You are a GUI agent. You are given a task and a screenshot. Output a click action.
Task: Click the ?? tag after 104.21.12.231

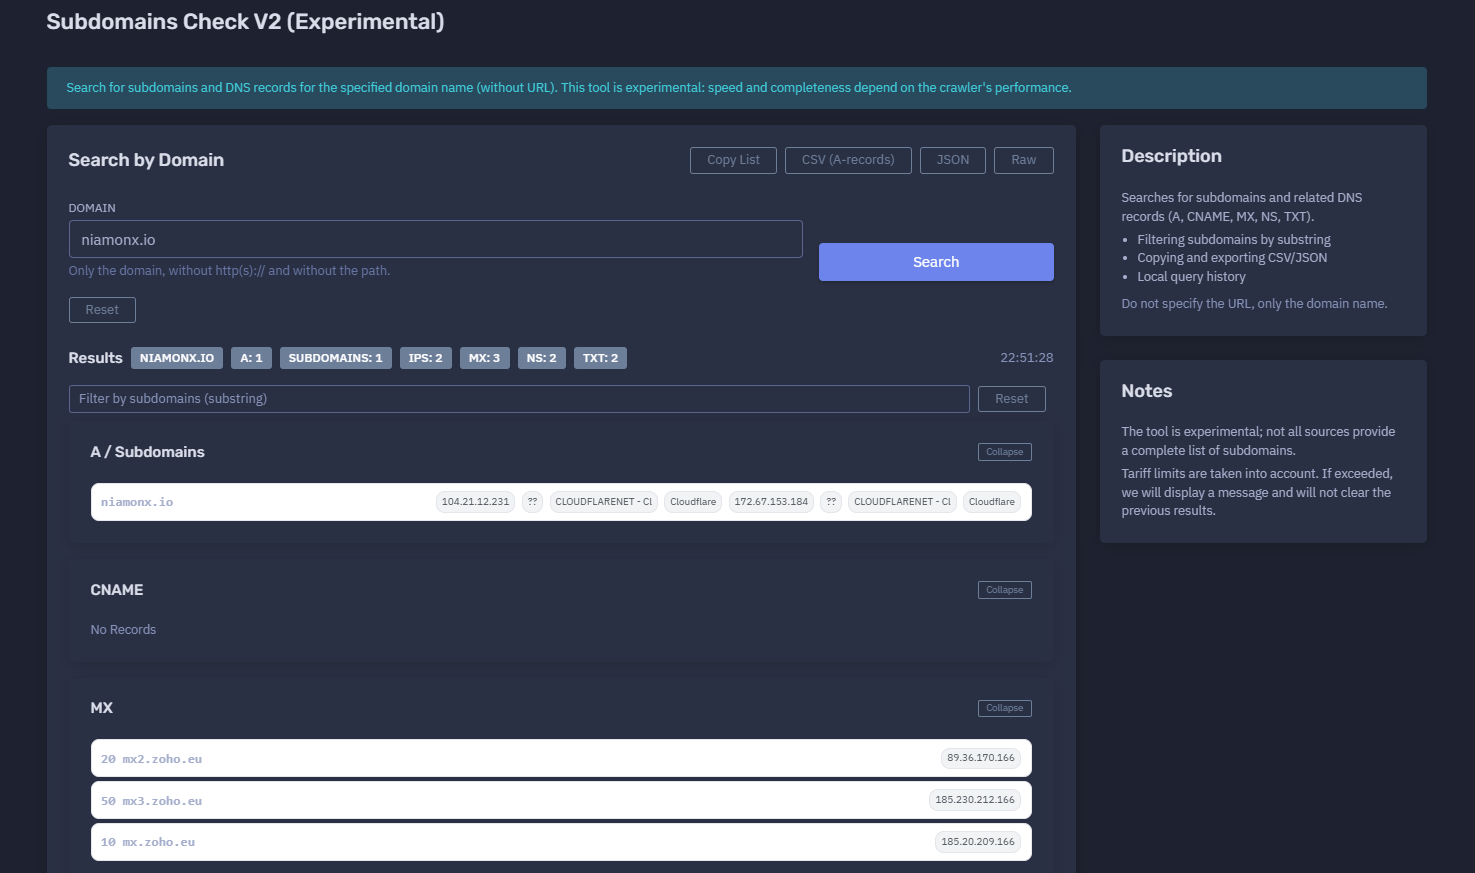tap(532, 502)
